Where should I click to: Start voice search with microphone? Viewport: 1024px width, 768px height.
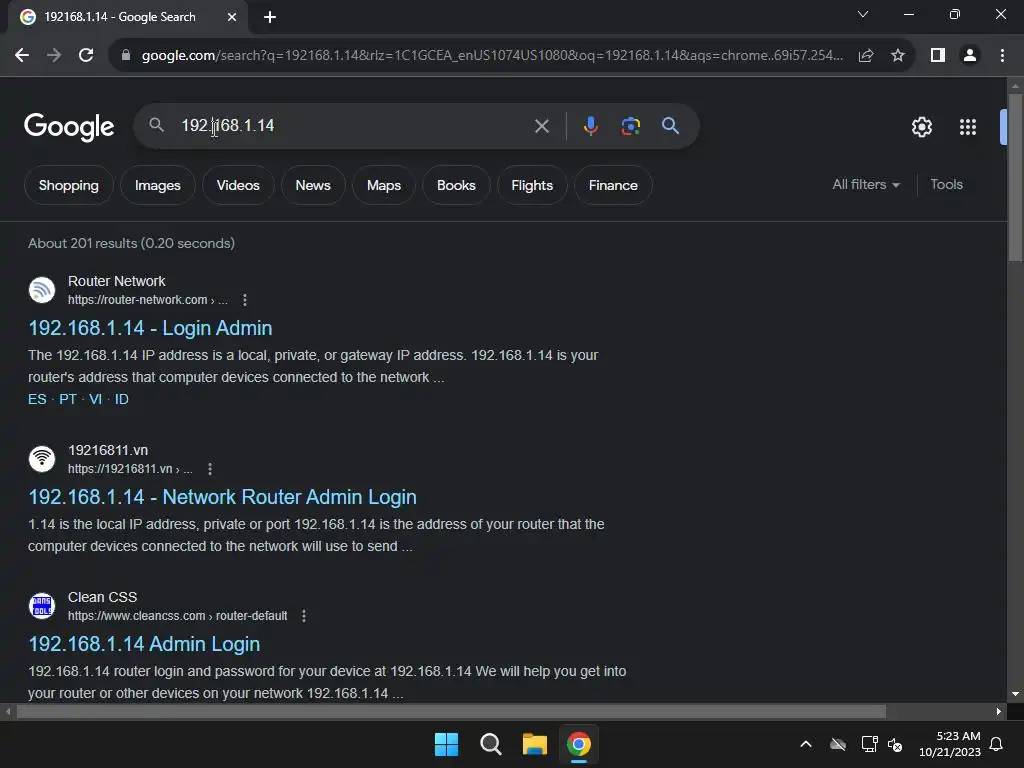[590, 126]
